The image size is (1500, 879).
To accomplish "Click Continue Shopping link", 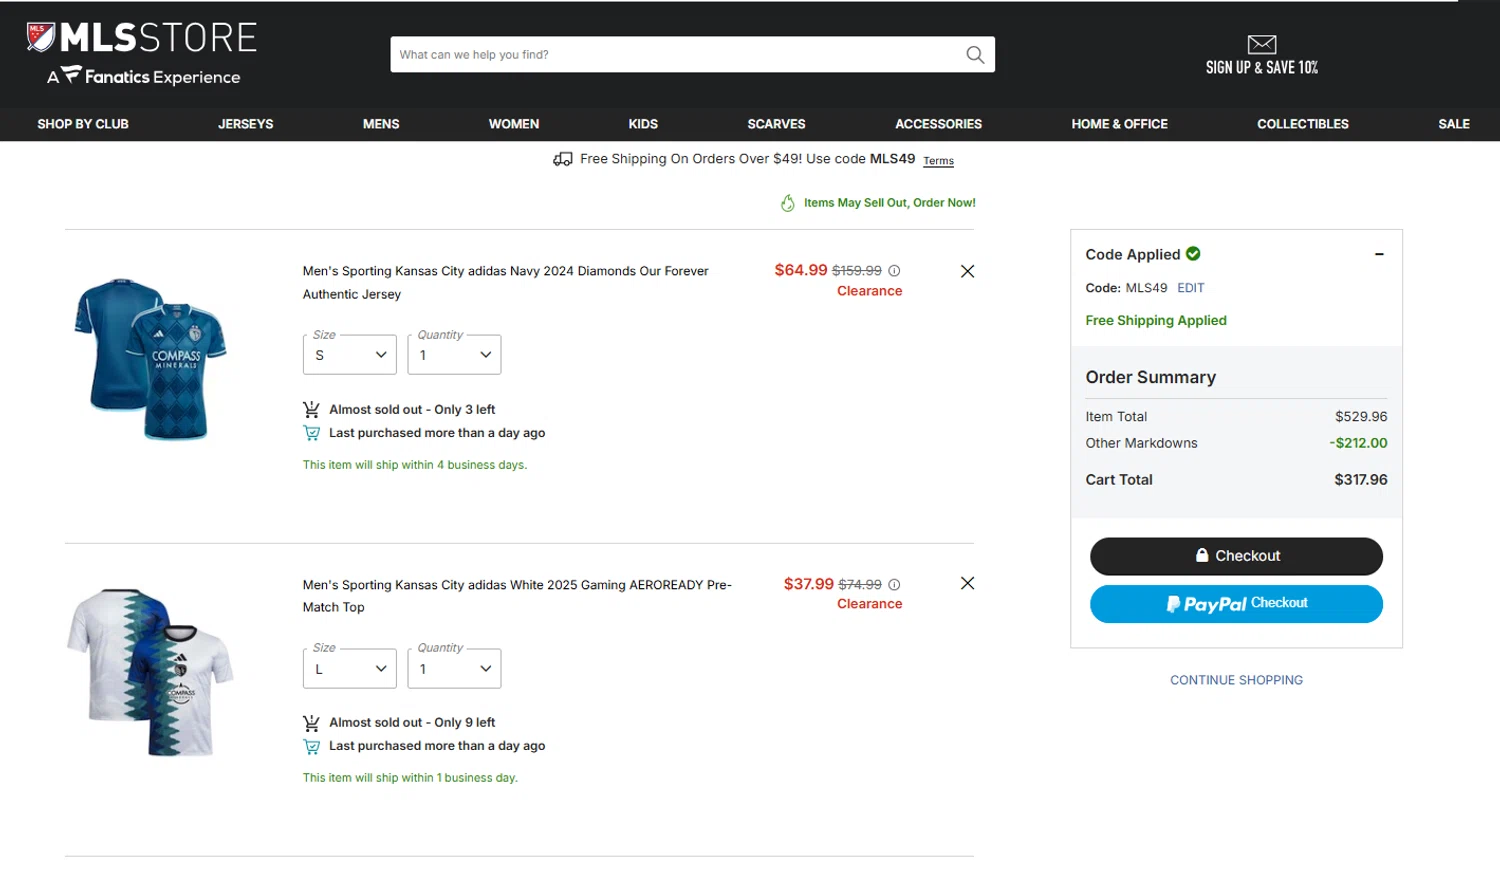I will tap(1236, 680).
